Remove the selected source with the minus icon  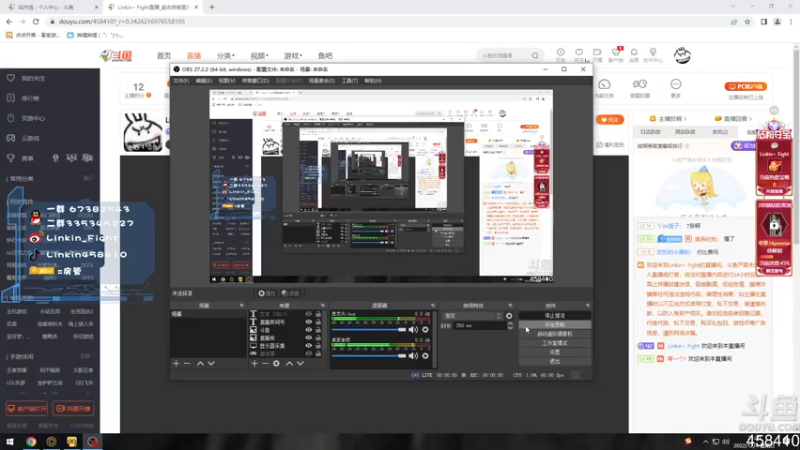point(265,363)
